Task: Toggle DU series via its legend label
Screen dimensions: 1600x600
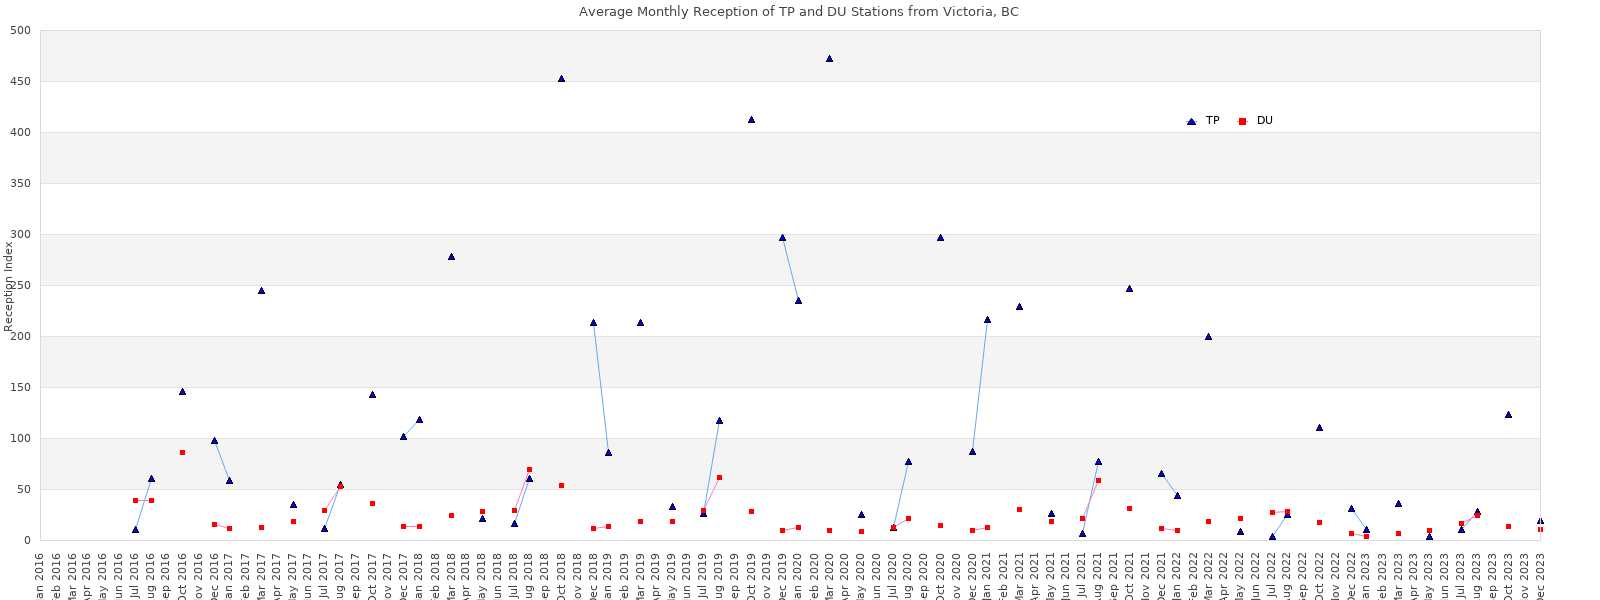Action: pos(1265,121)
